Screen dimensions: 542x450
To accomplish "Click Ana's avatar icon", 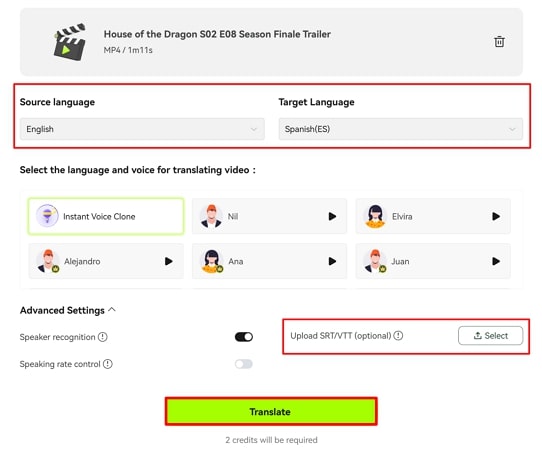I will pos(212,261).
